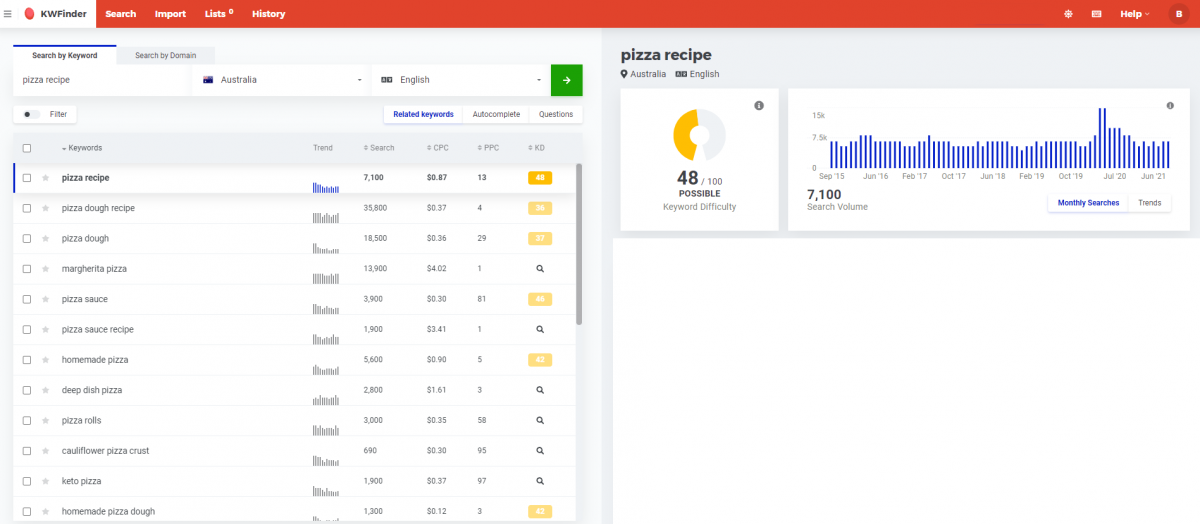Star the pizza recipe keyword
The height and width of the screenshot is (524, 1200).
(x=45, y=178)
